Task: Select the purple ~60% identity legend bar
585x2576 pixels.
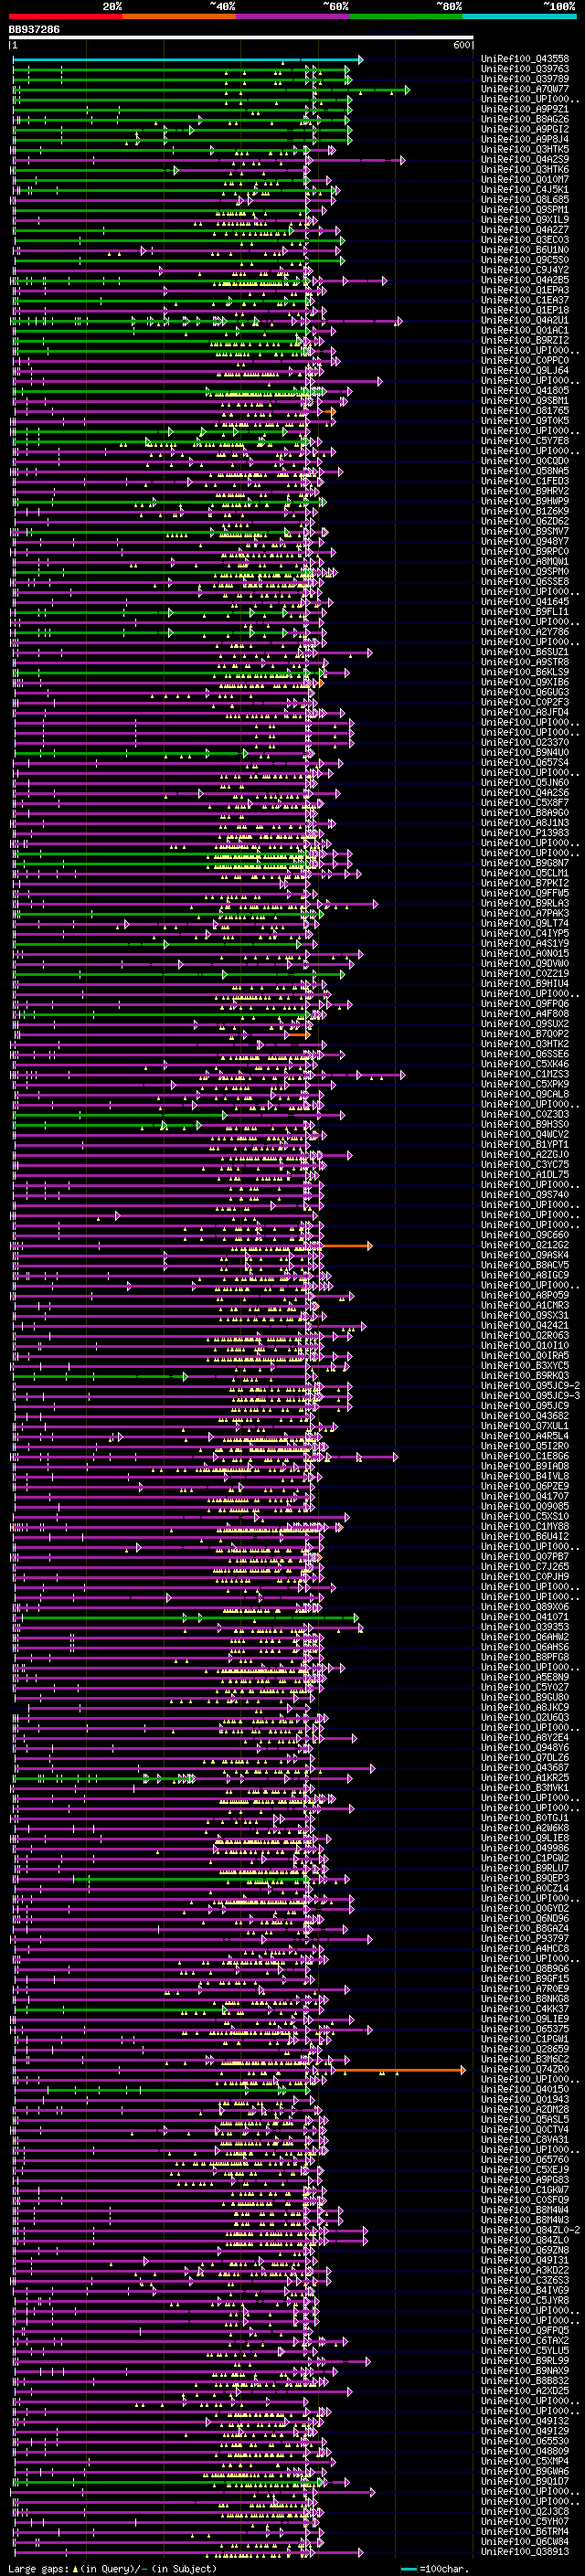Action: pyautogui.click(x=293, y=16)
